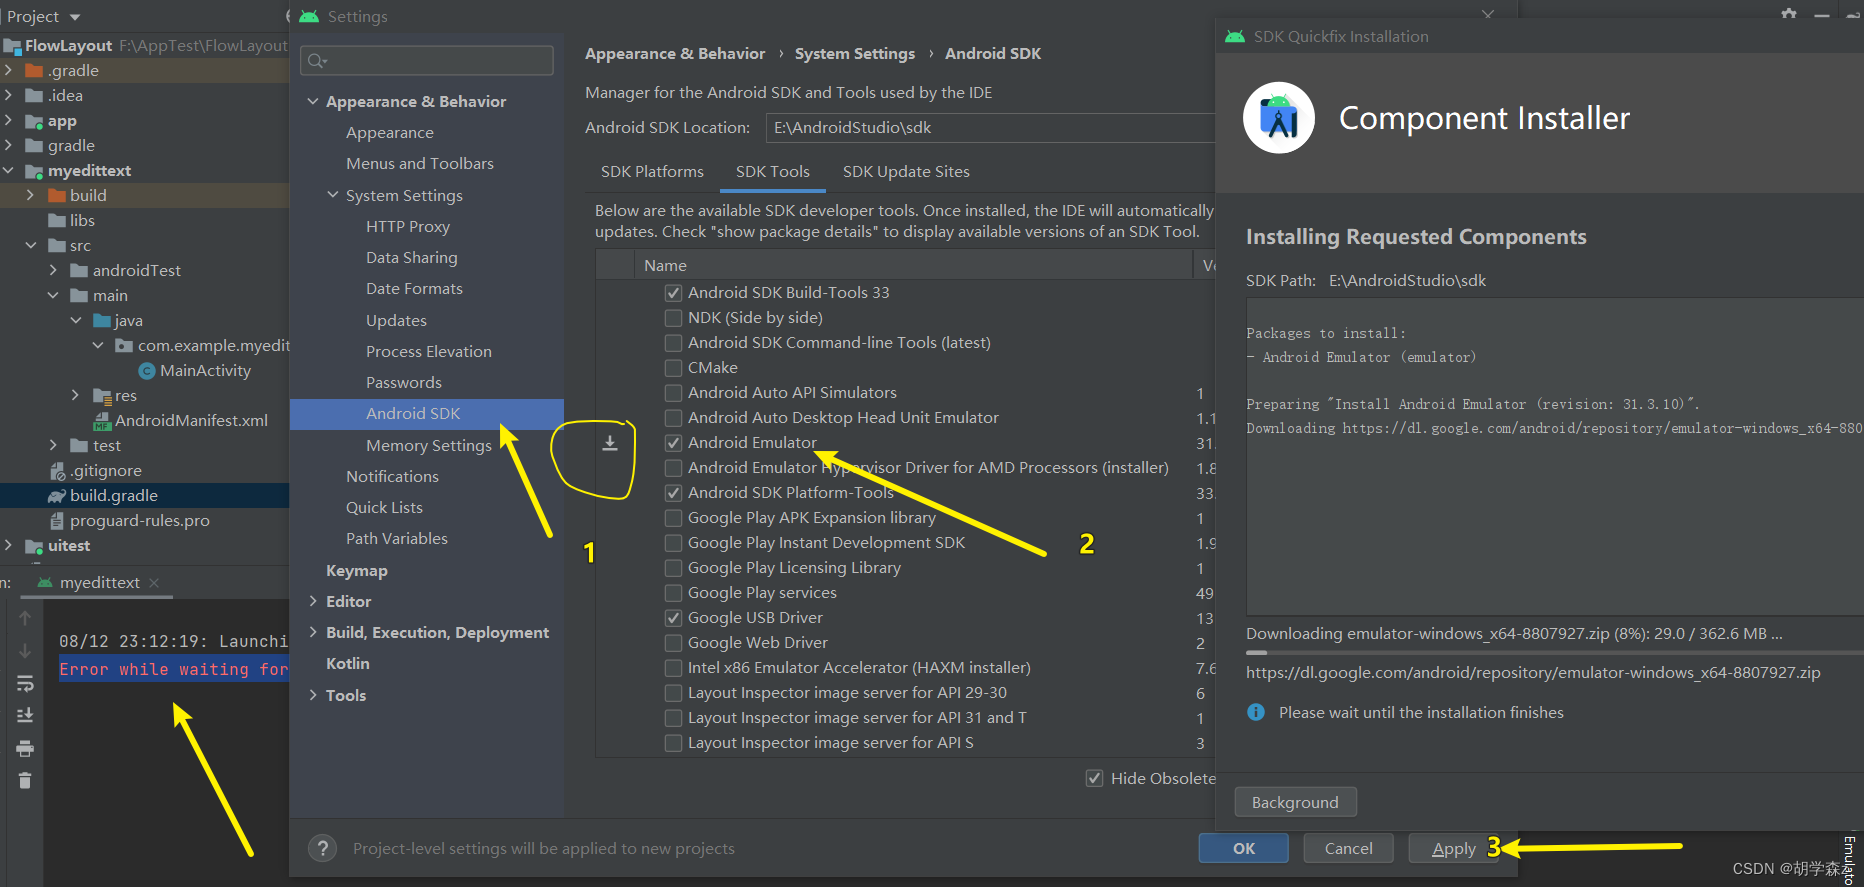Viewport: 1864px width, 887px height.
Task: Check NDK (Side by side)
Action: [x=674, y=318]
